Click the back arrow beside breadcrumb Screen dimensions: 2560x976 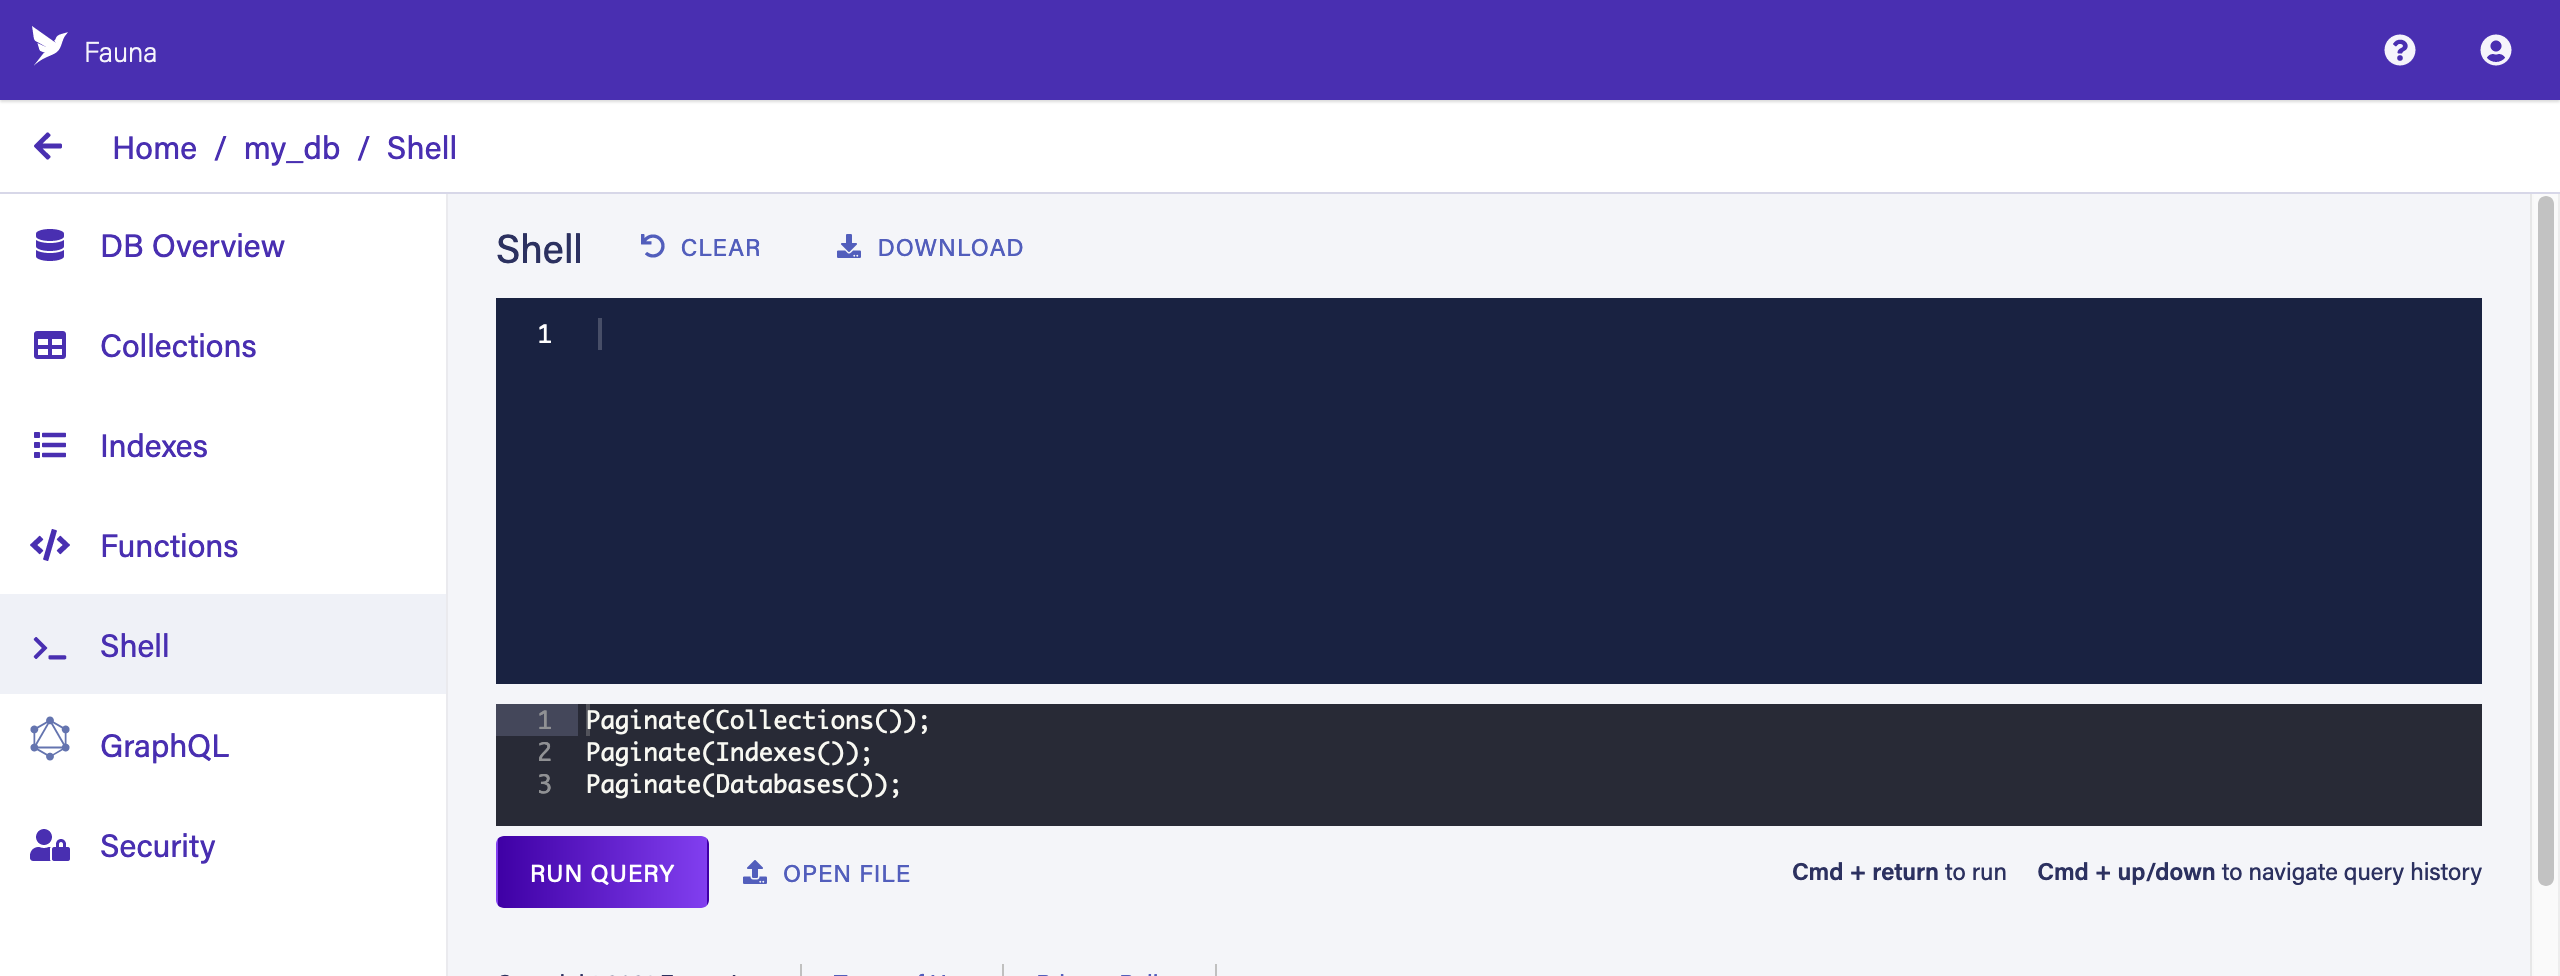(x=47, y=146)
